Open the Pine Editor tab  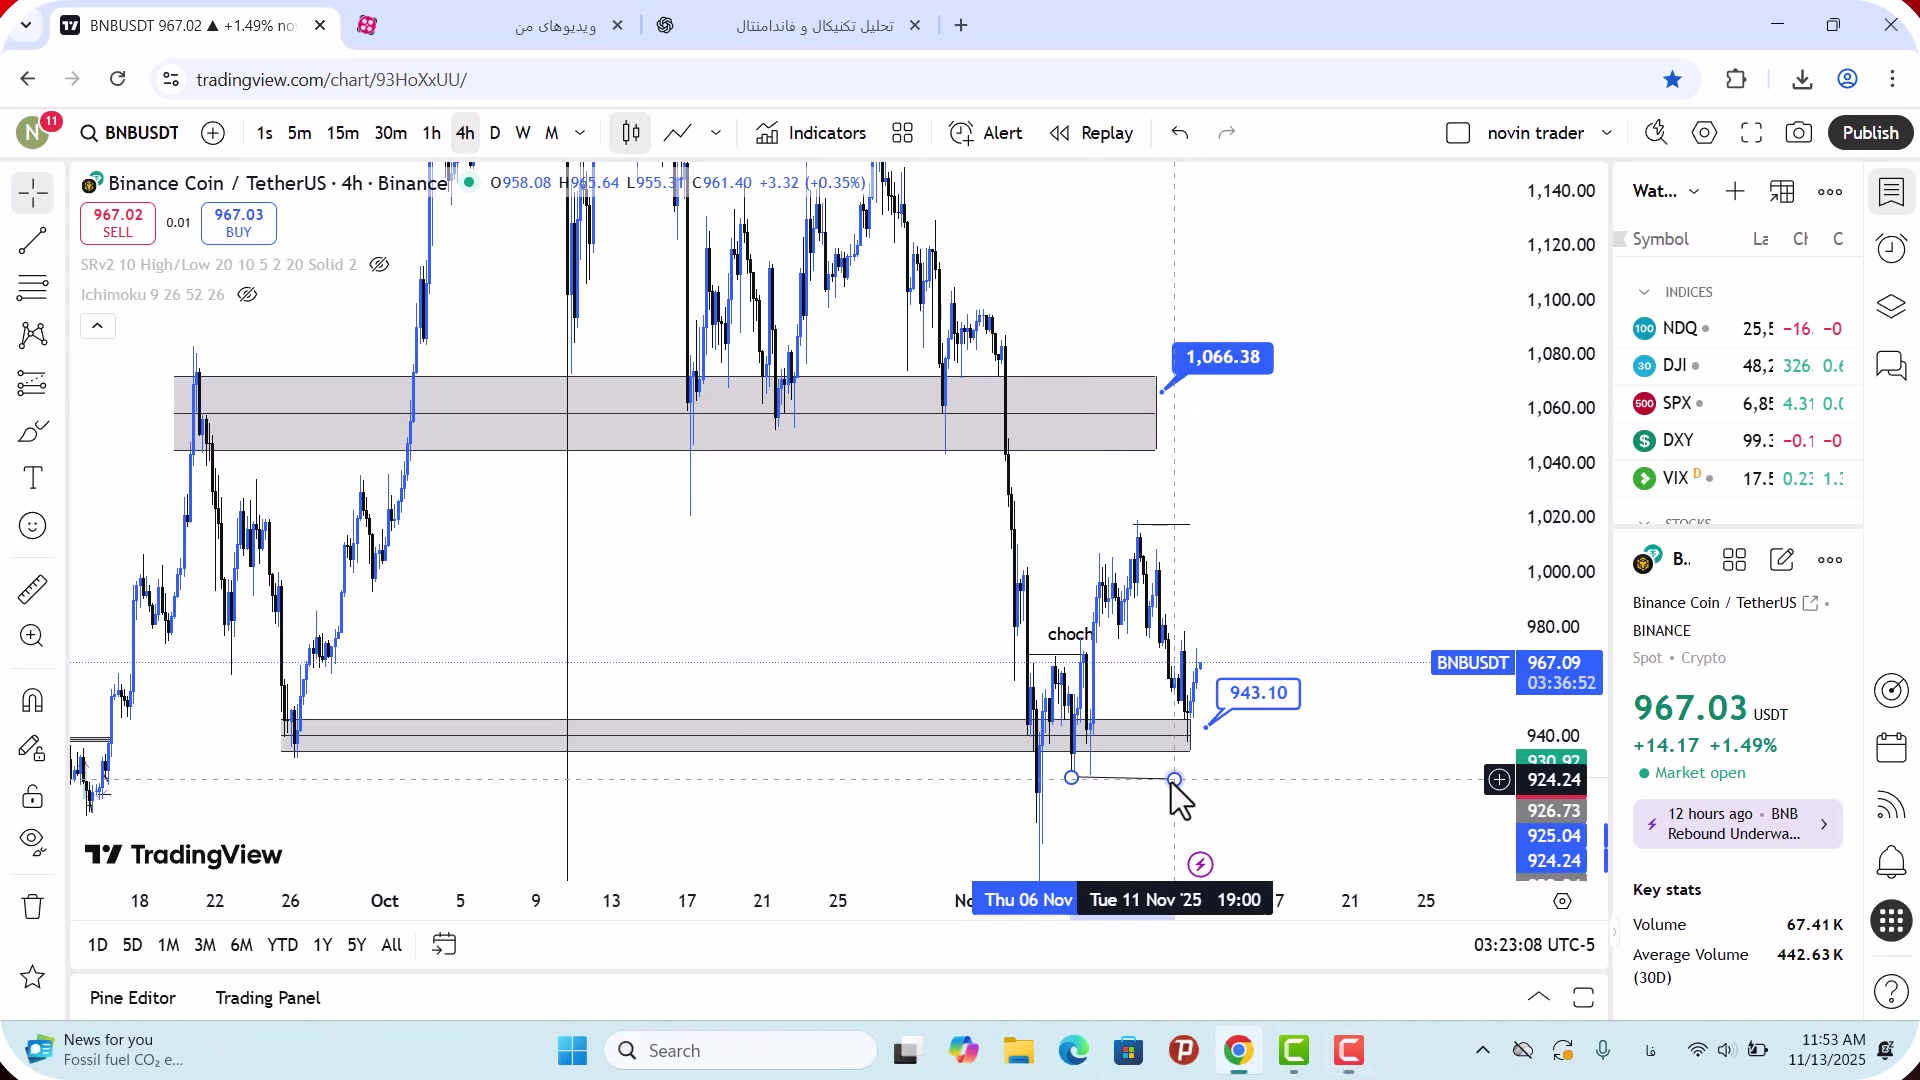132,998
